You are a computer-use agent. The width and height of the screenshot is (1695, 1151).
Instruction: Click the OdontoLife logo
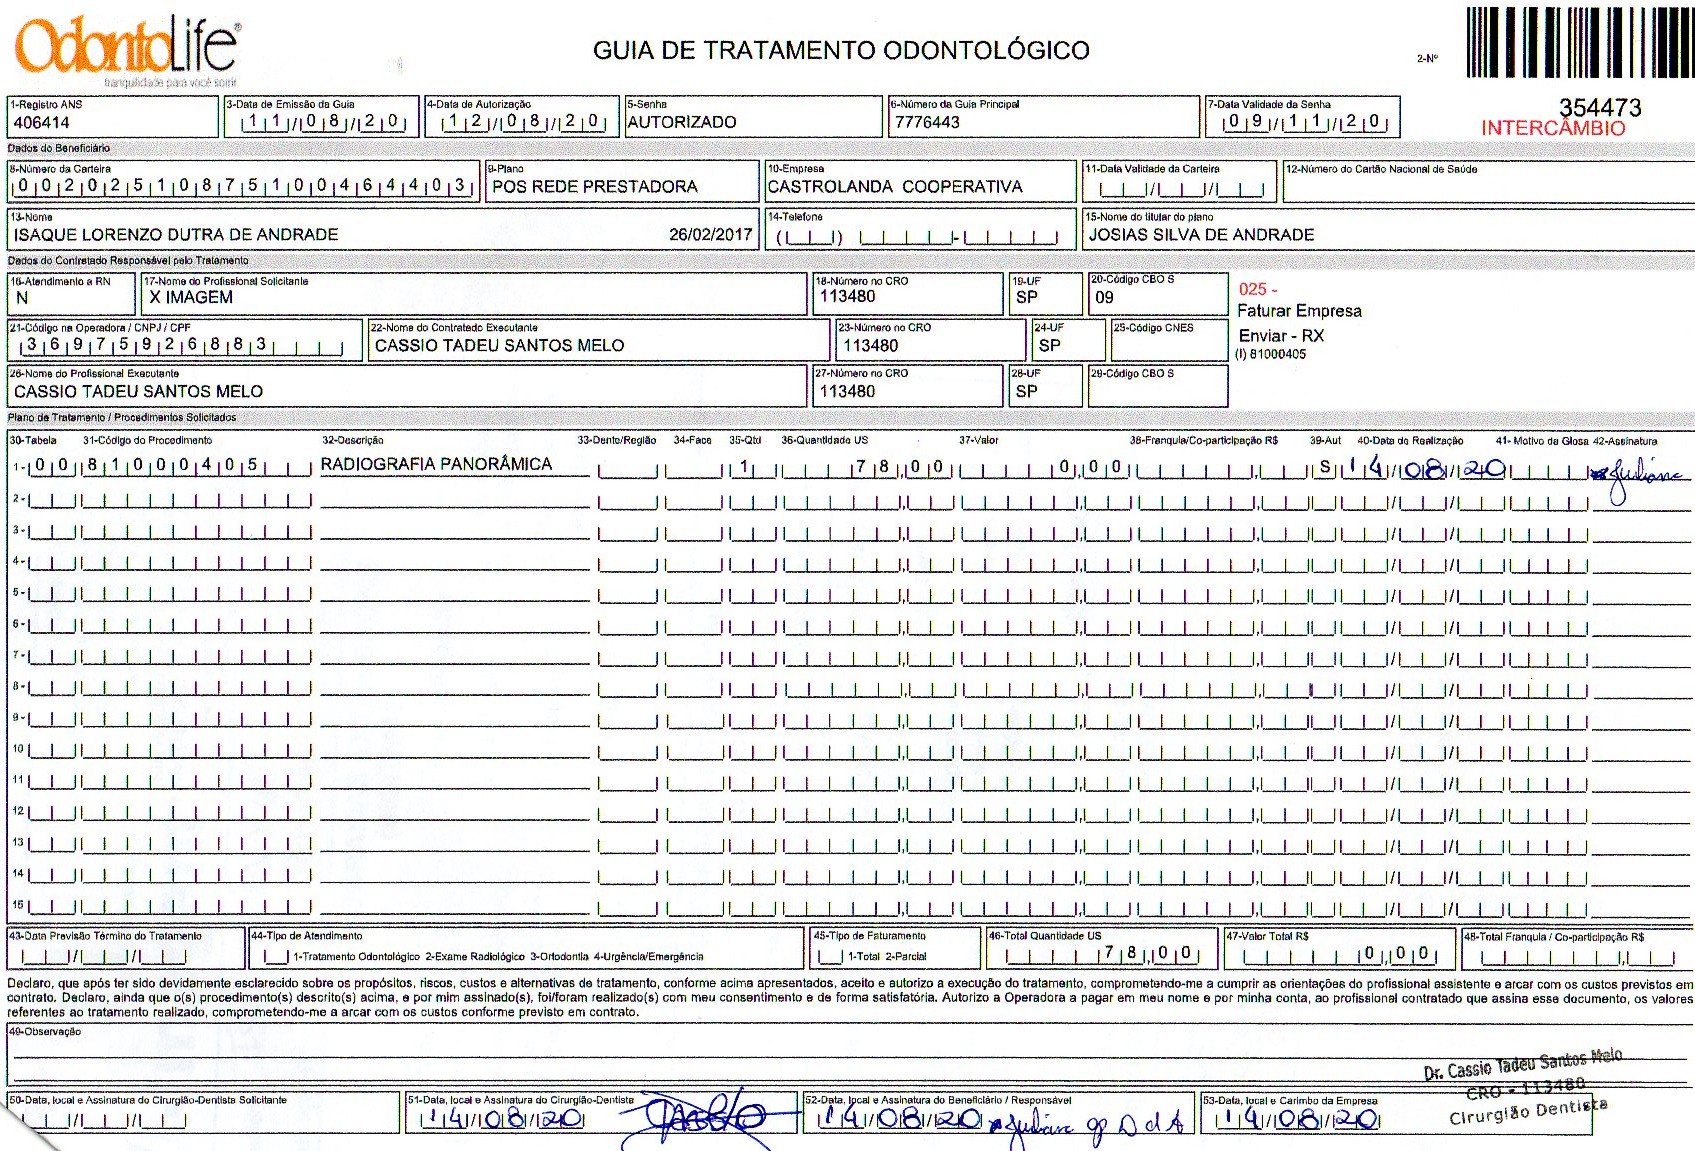point(127,49)
